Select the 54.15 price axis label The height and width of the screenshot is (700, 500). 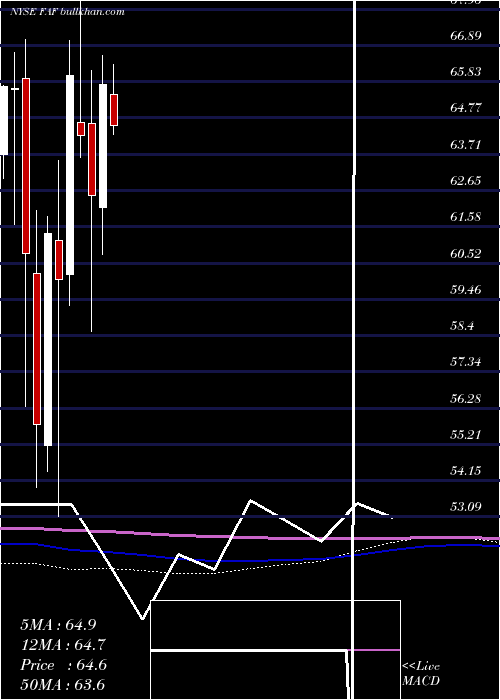(x=466, y=471)
